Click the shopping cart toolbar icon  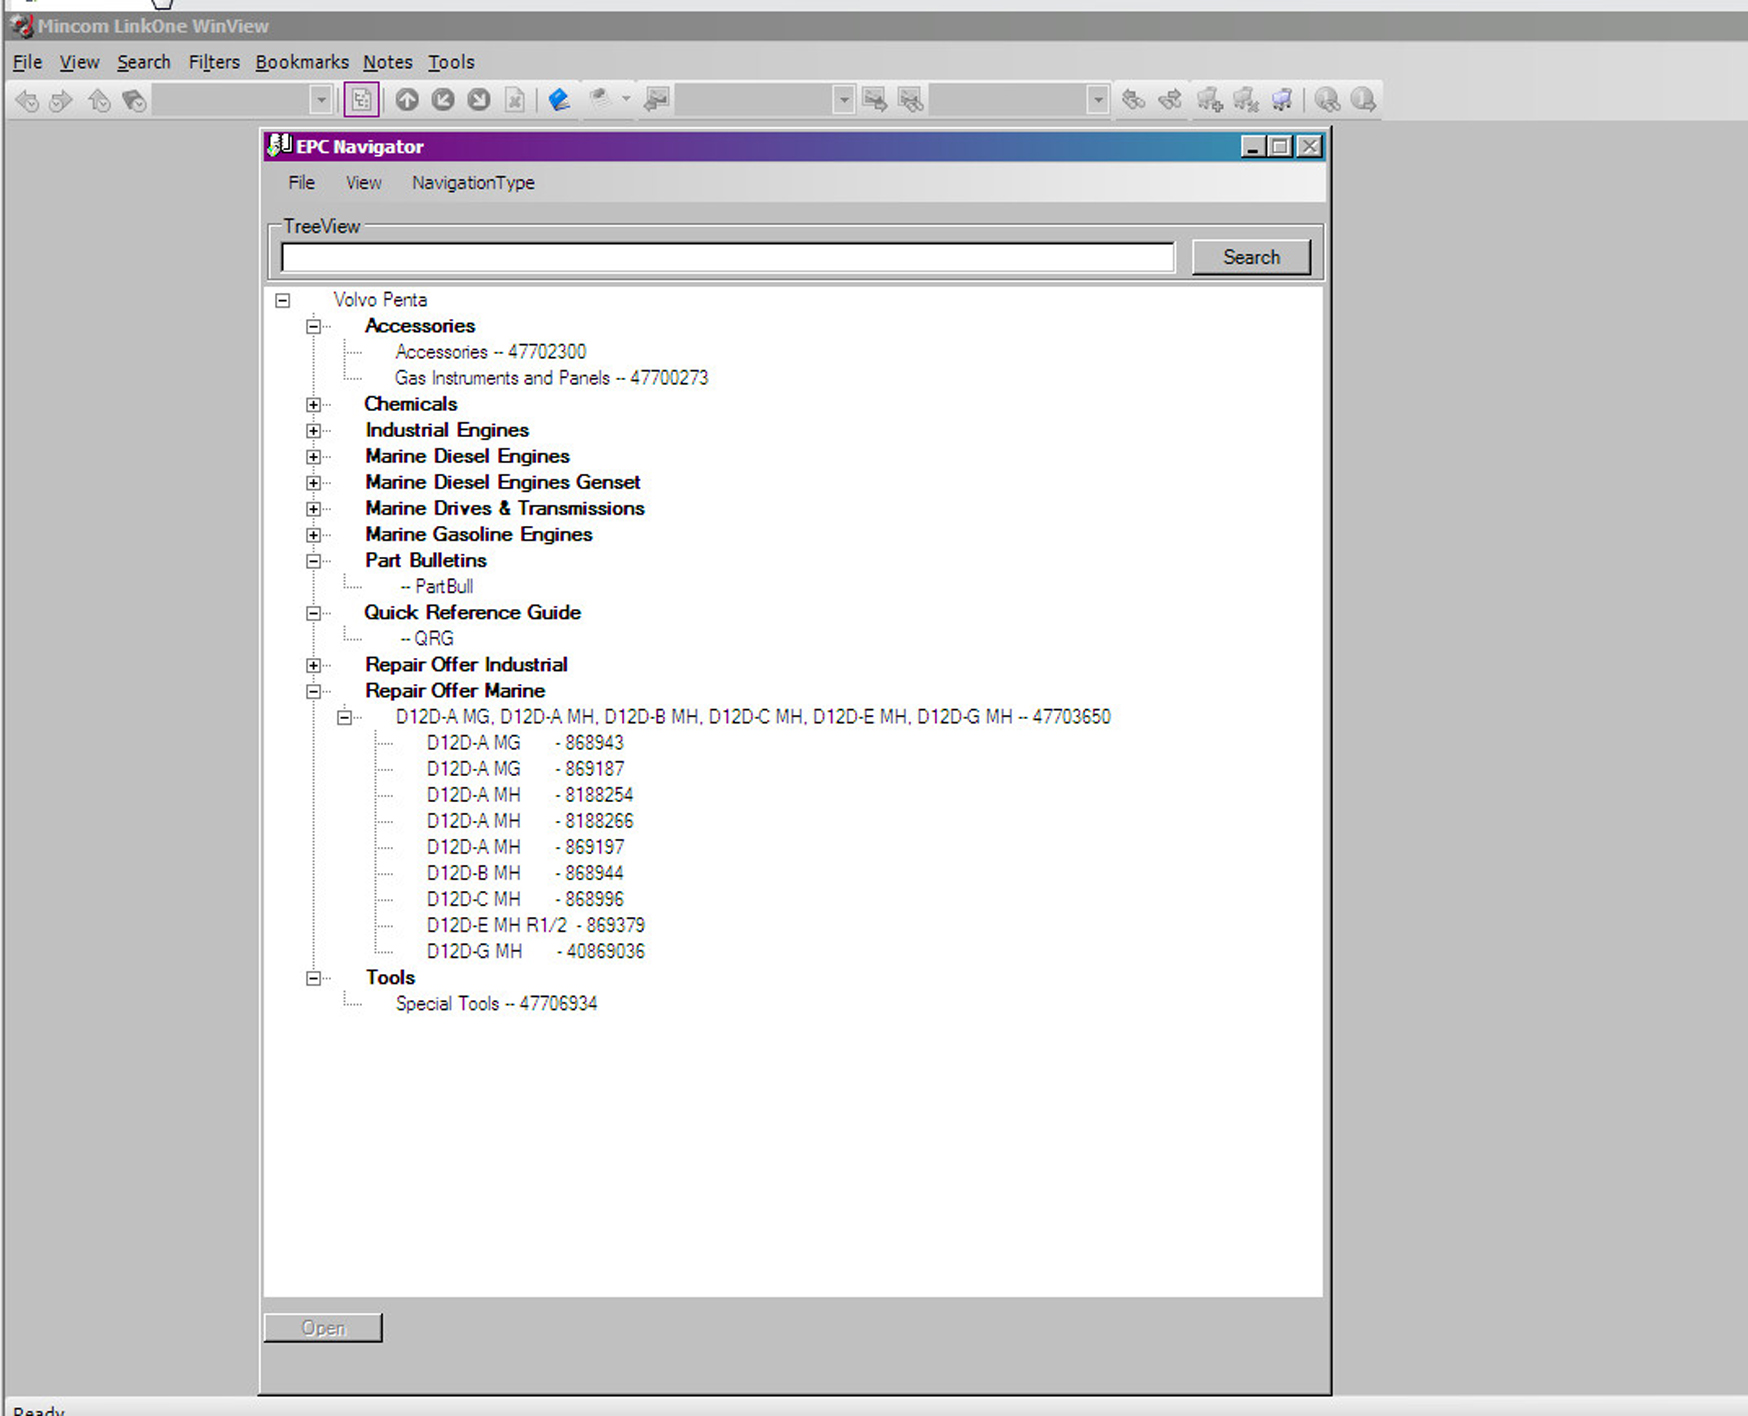click(x=1281, y=100)
